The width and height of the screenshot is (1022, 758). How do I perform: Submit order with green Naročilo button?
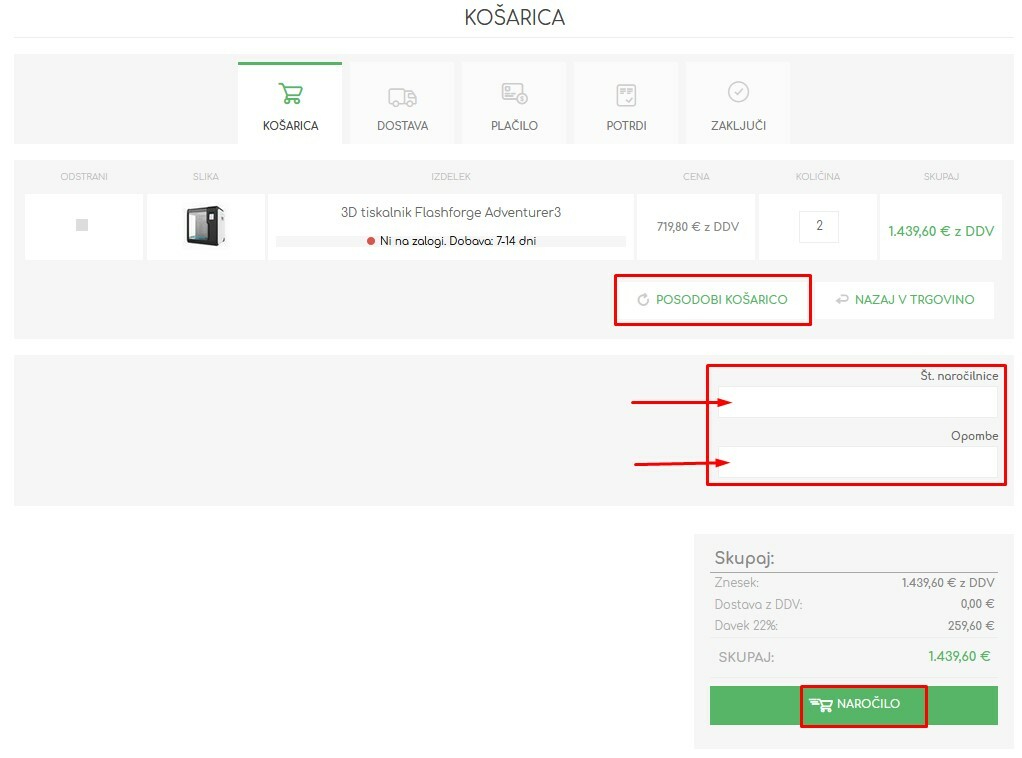[853, 705]
